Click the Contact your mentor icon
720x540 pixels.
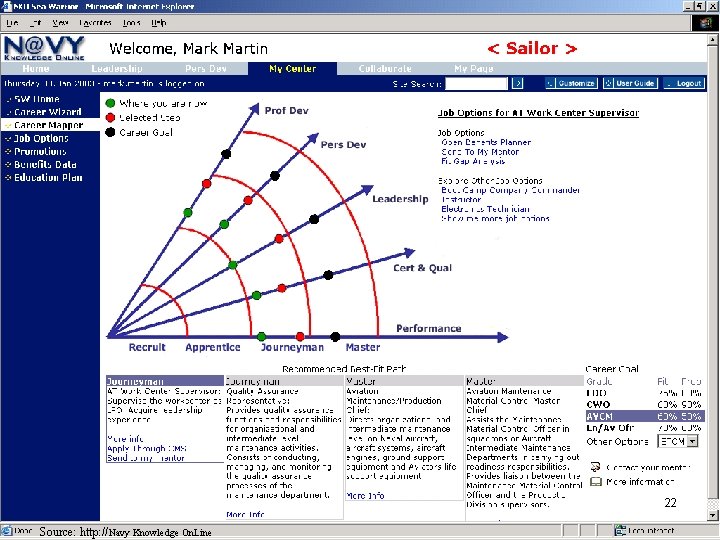[596, 467]
